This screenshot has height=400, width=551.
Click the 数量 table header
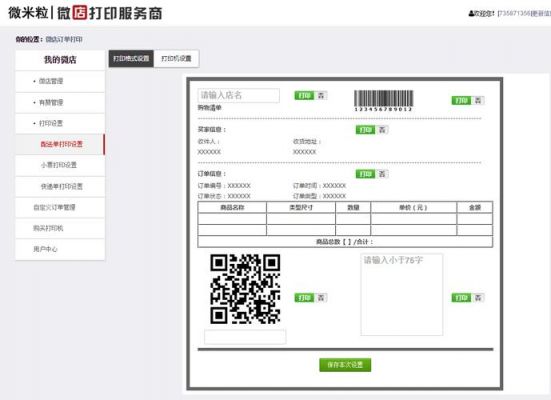353,207
